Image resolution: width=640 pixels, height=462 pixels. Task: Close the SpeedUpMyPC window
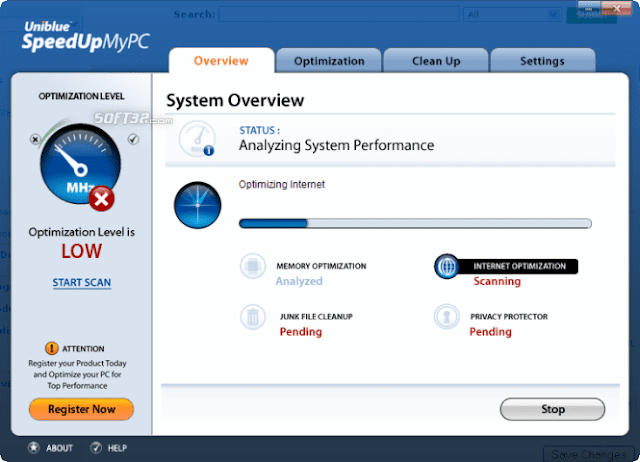(616, 8)
